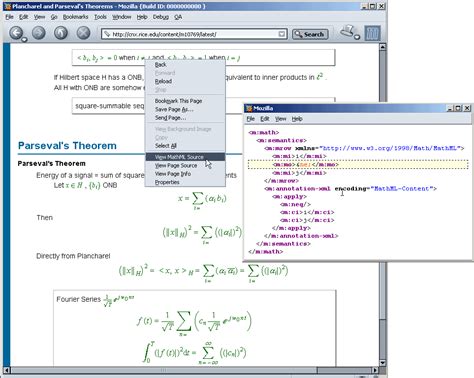
Task: Choose Reload in the context menu
Action: [x=185, y=81]
